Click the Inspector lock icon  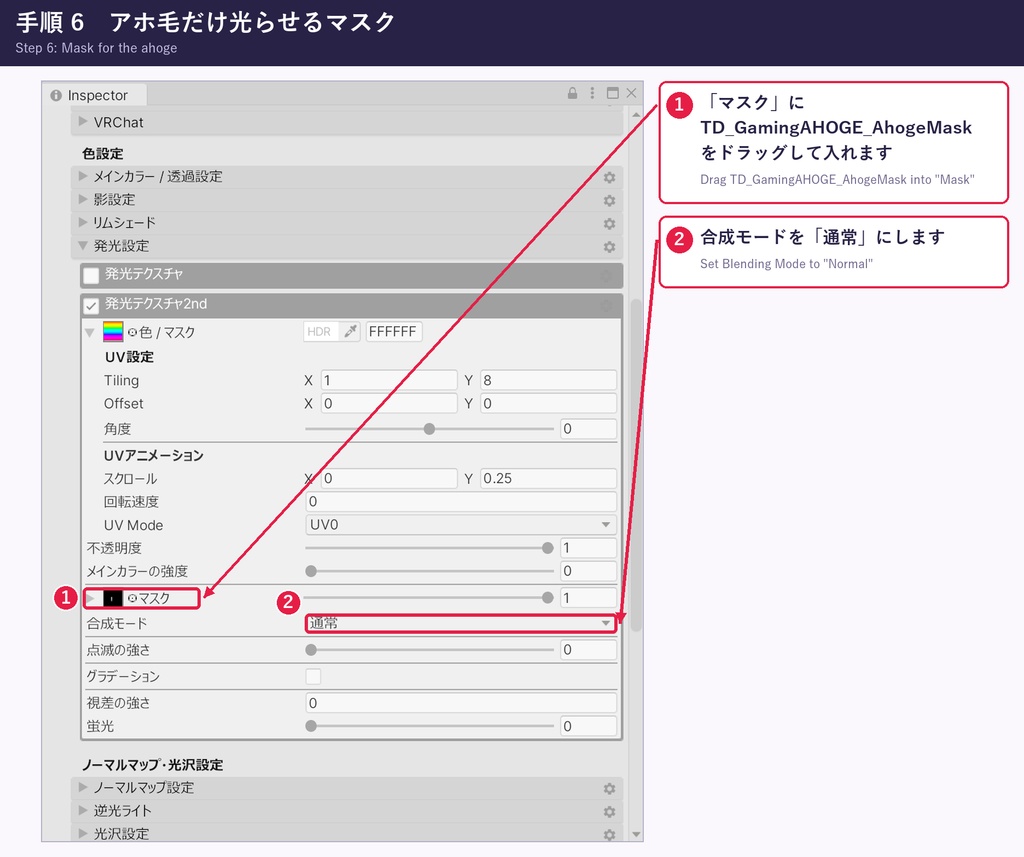pyautogui.click(x=572, y=93)
